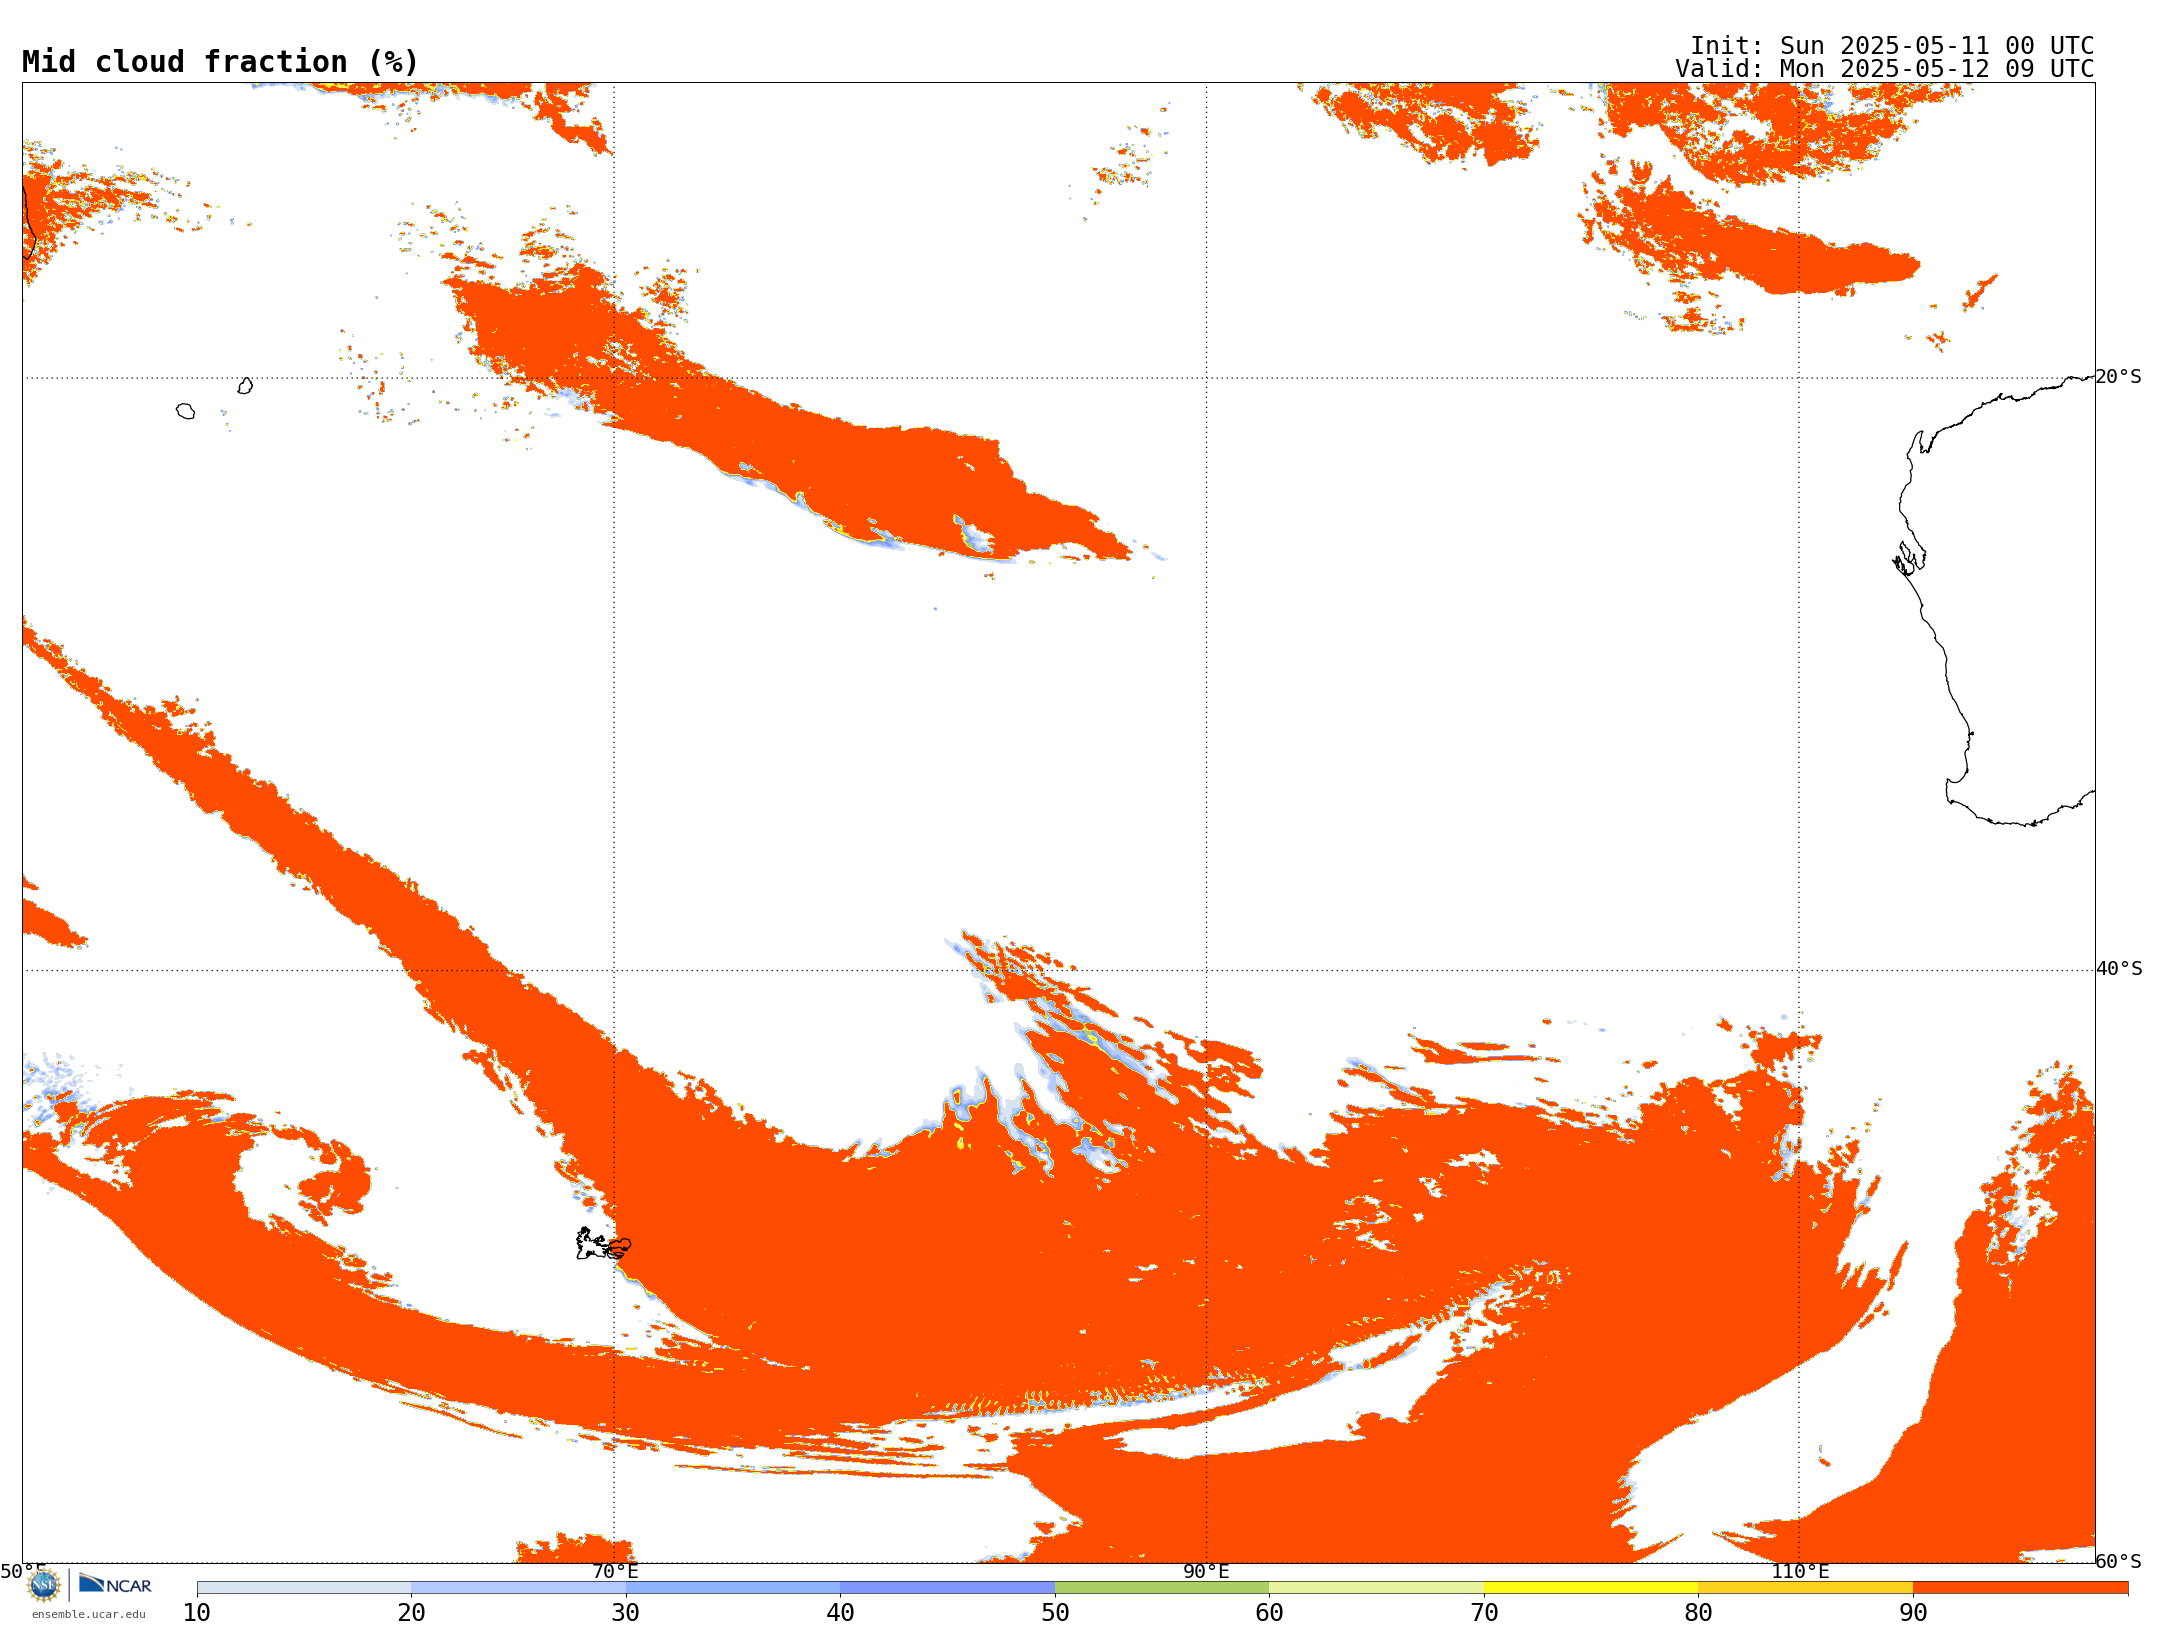Image resolution: width=2160 pixels, height=1626 pixels.
Task: Click the 40°S latitude label
Action: click(2118, 969)
